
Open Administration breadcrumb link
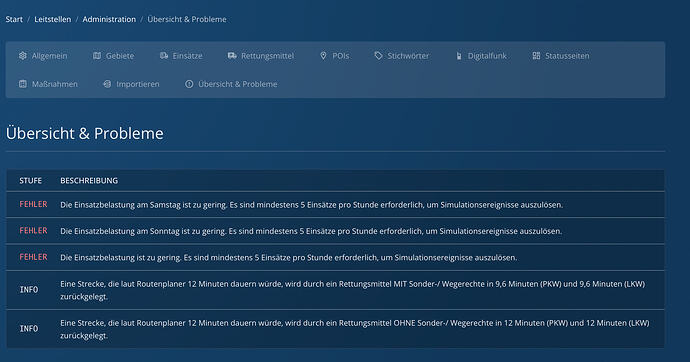point(109,19)
